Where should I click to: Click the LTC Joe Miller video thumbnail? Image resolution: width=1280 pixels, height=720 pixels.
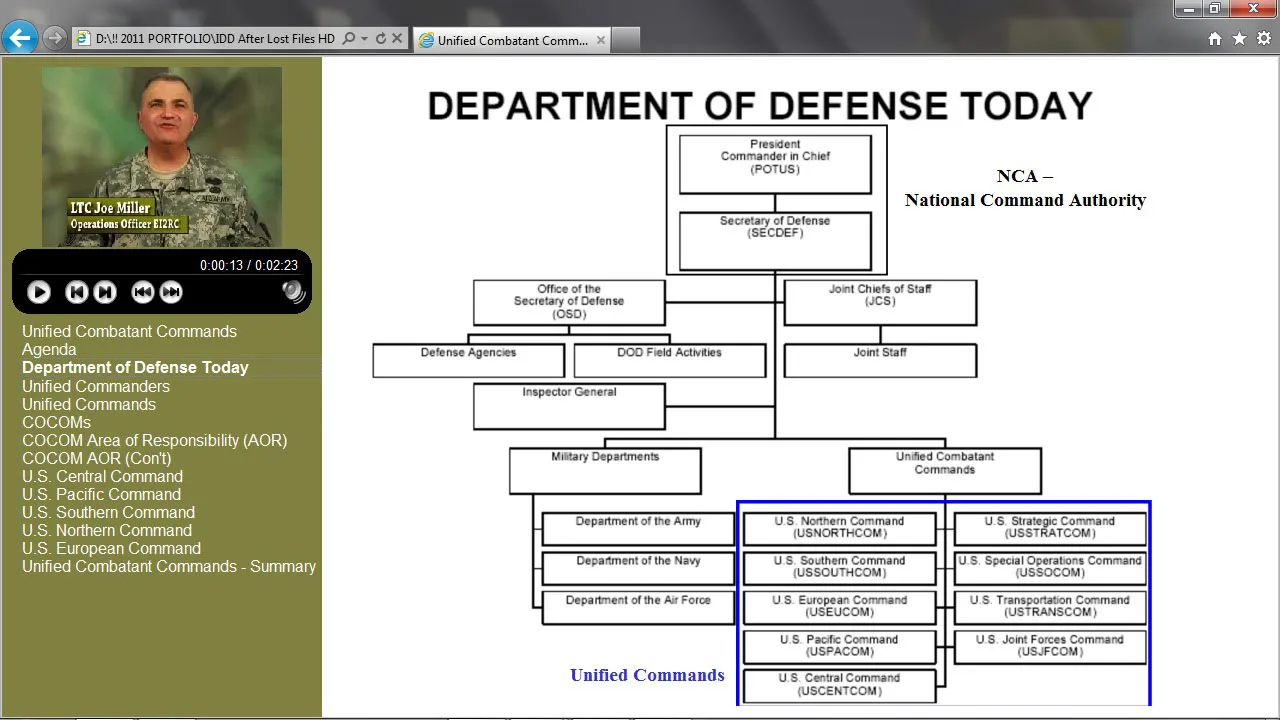tap(162, 156)
